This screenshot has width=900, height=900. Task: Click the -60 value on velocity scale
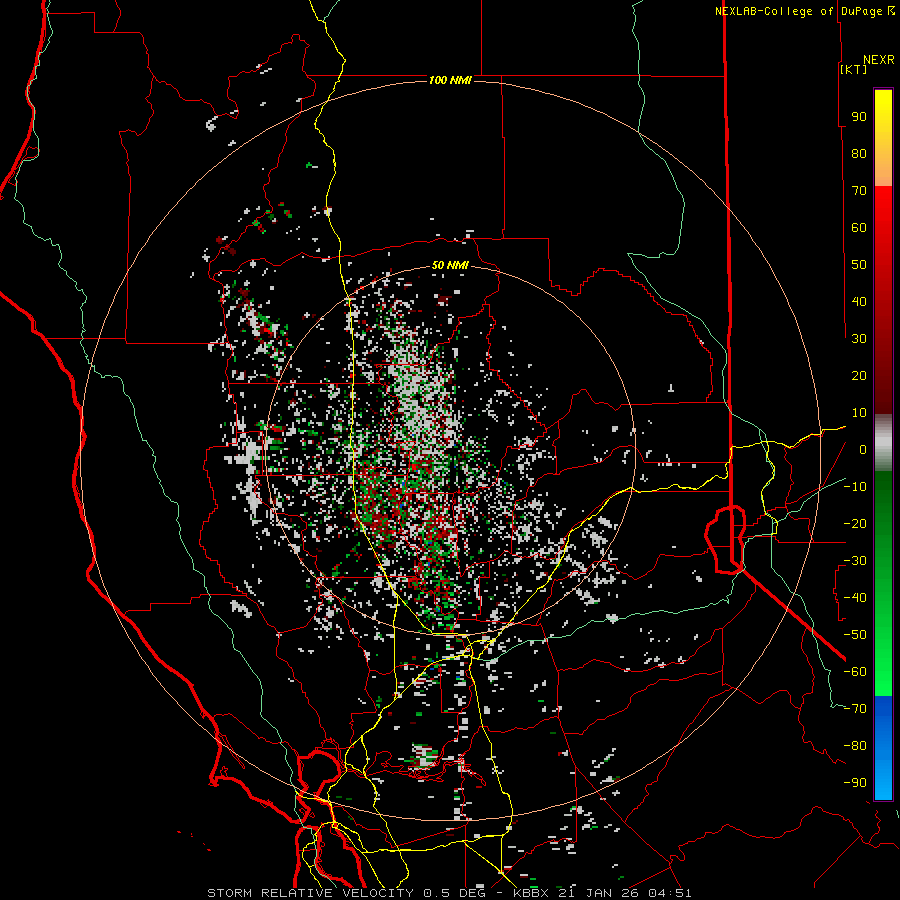(x=855, y=672)
